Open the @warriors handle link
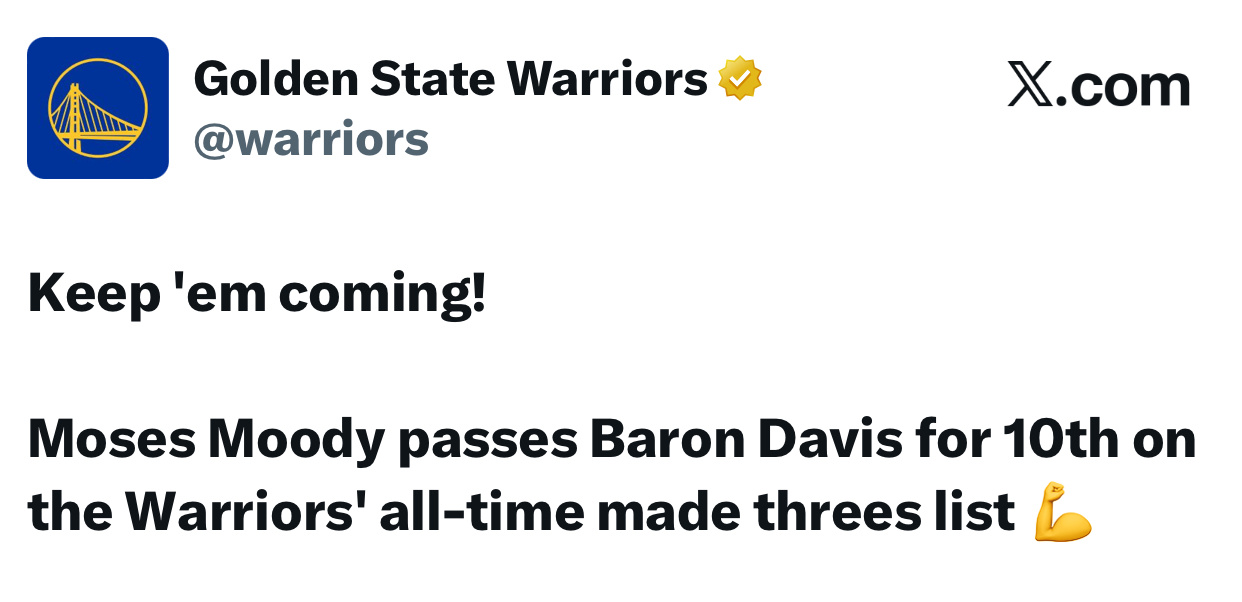 pyautogui.click(x=311, y=140)
